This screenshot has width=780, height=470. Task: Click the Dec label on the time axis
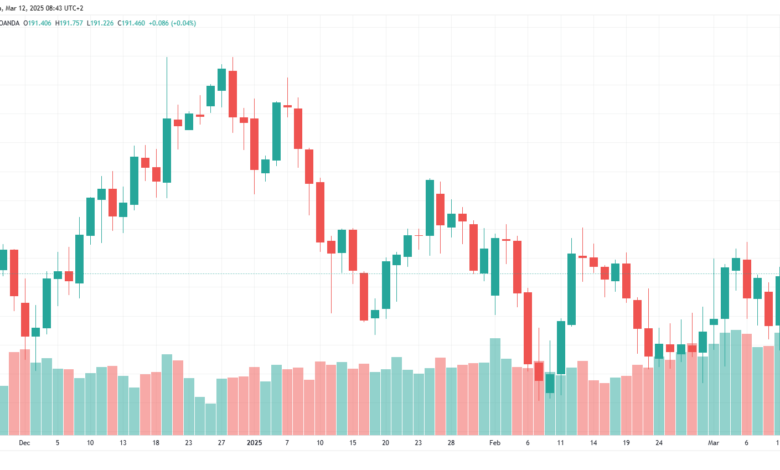pyautogui.click(x=24, y=443)
